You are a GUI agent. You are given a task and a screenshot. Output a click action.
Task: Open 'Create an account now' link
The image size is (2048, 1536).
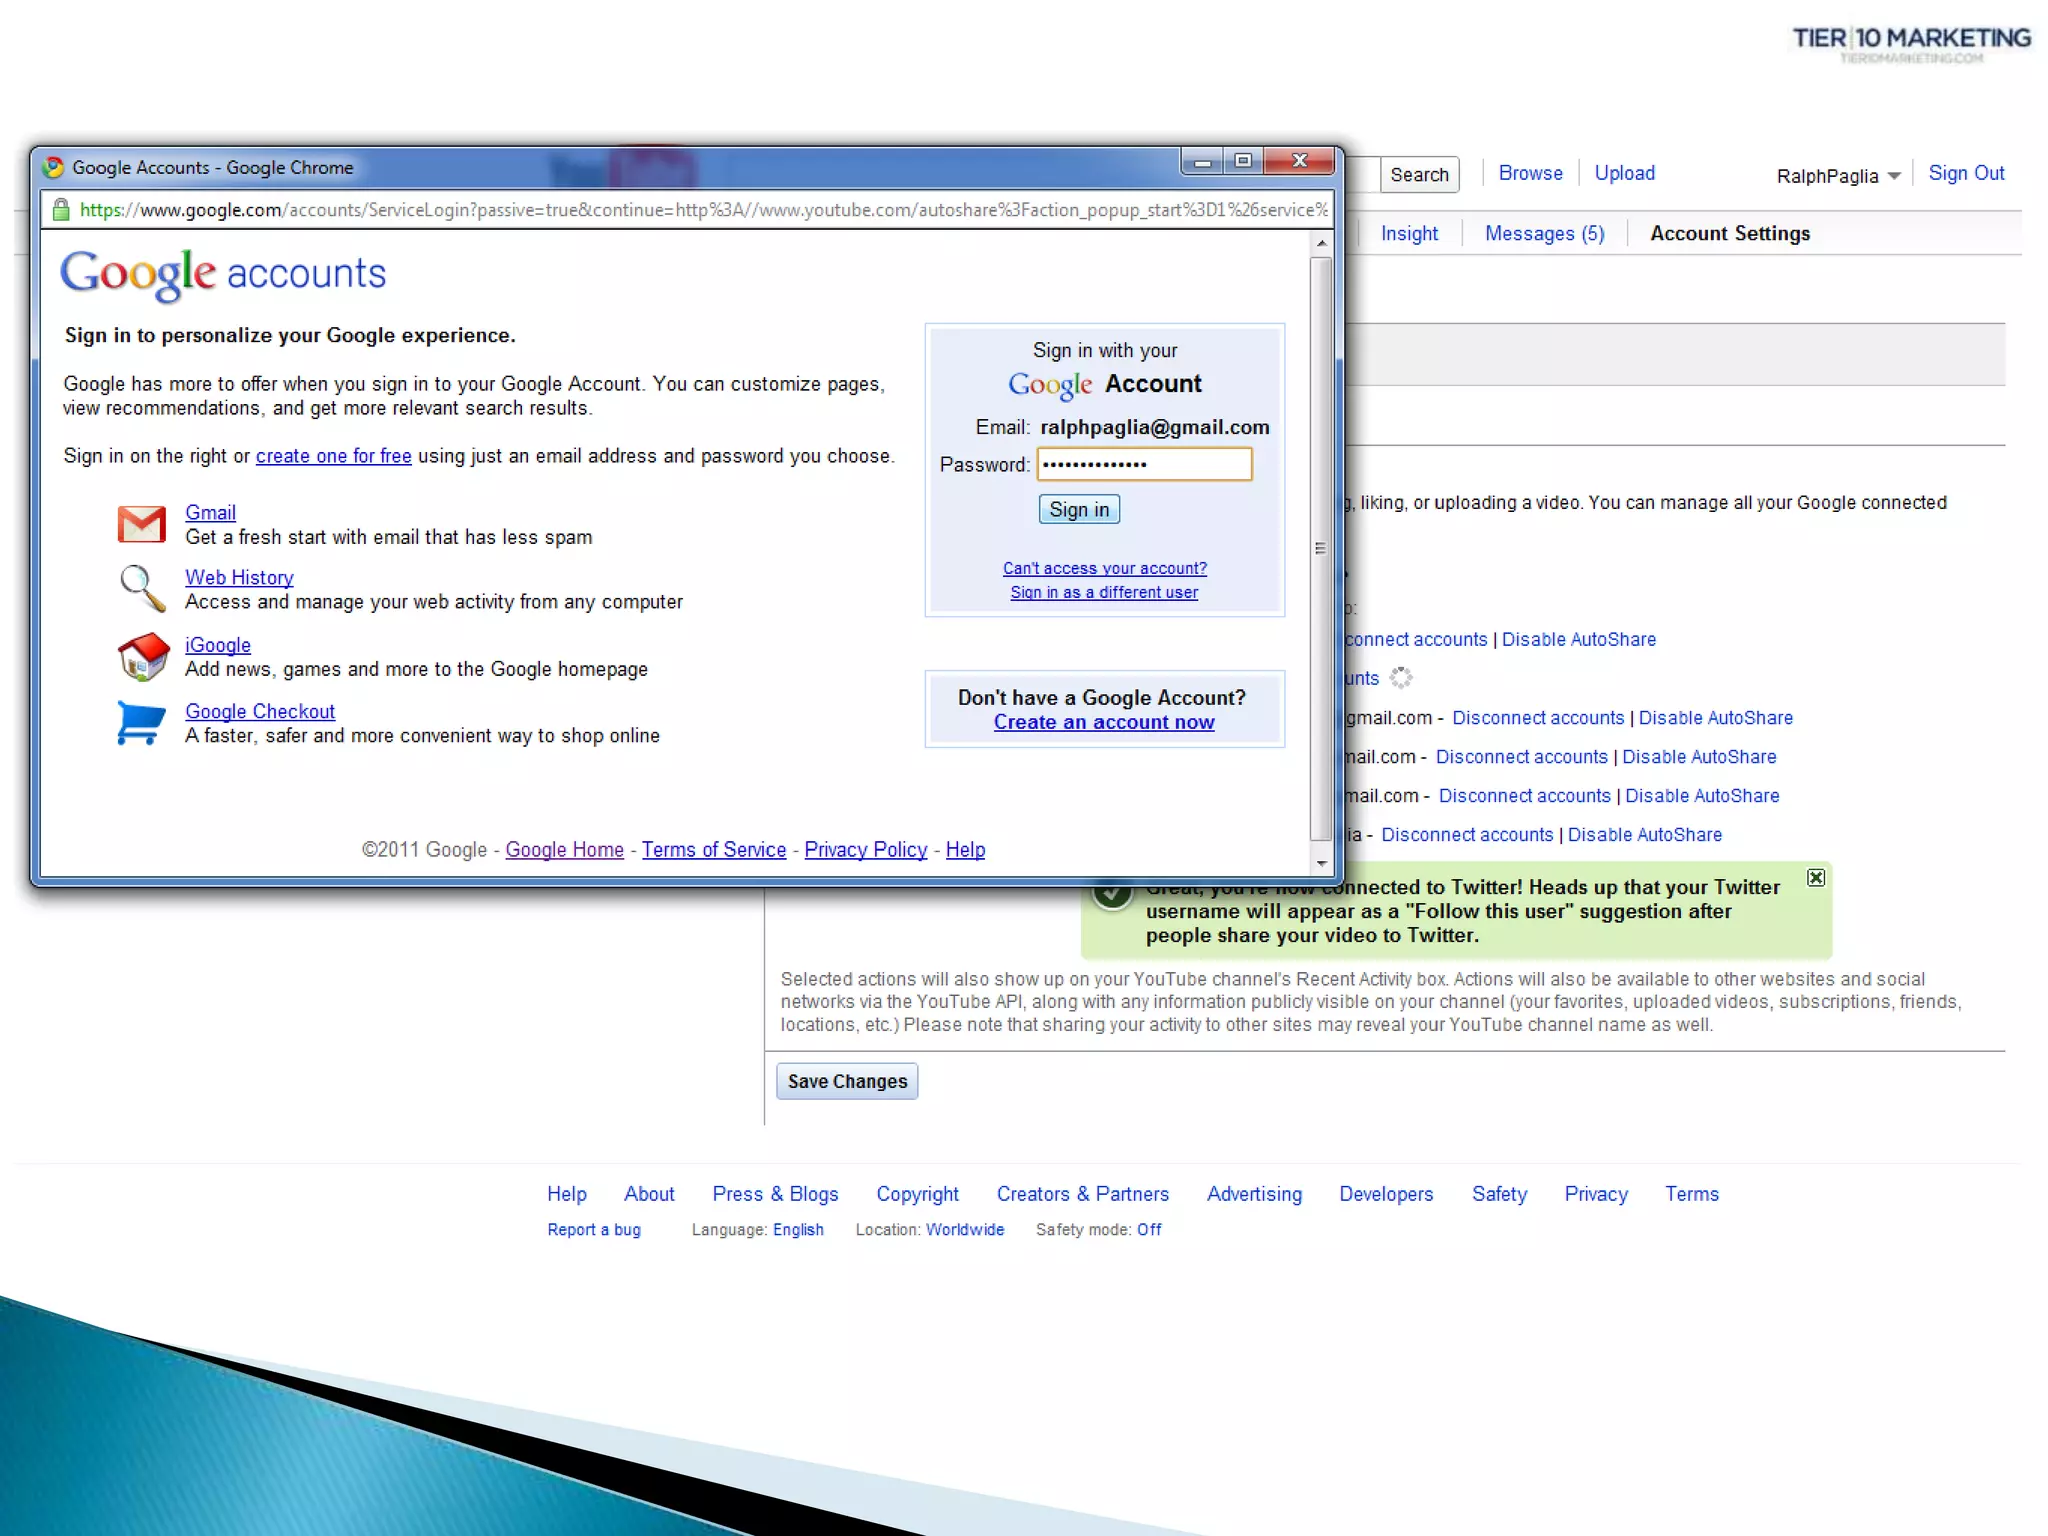tap(1103, 722)
